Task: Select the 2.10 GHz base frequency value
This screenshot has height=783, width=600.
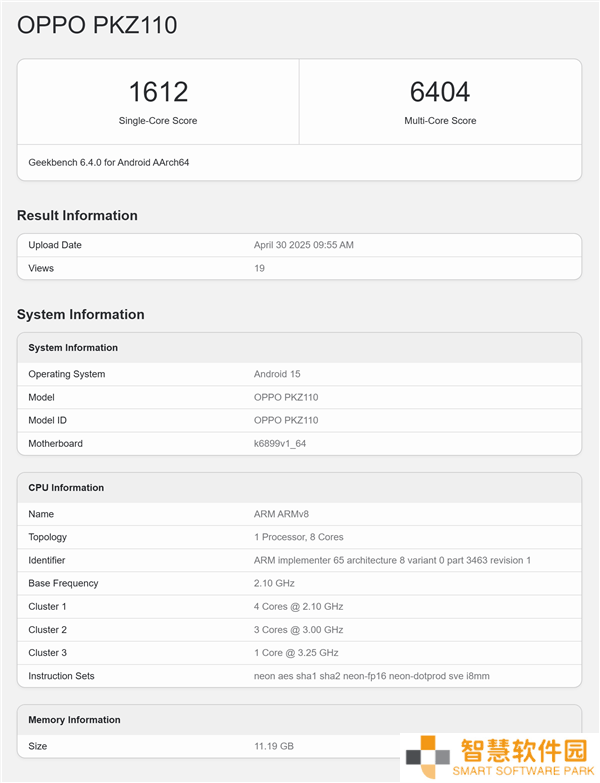Action: [274, 583]
